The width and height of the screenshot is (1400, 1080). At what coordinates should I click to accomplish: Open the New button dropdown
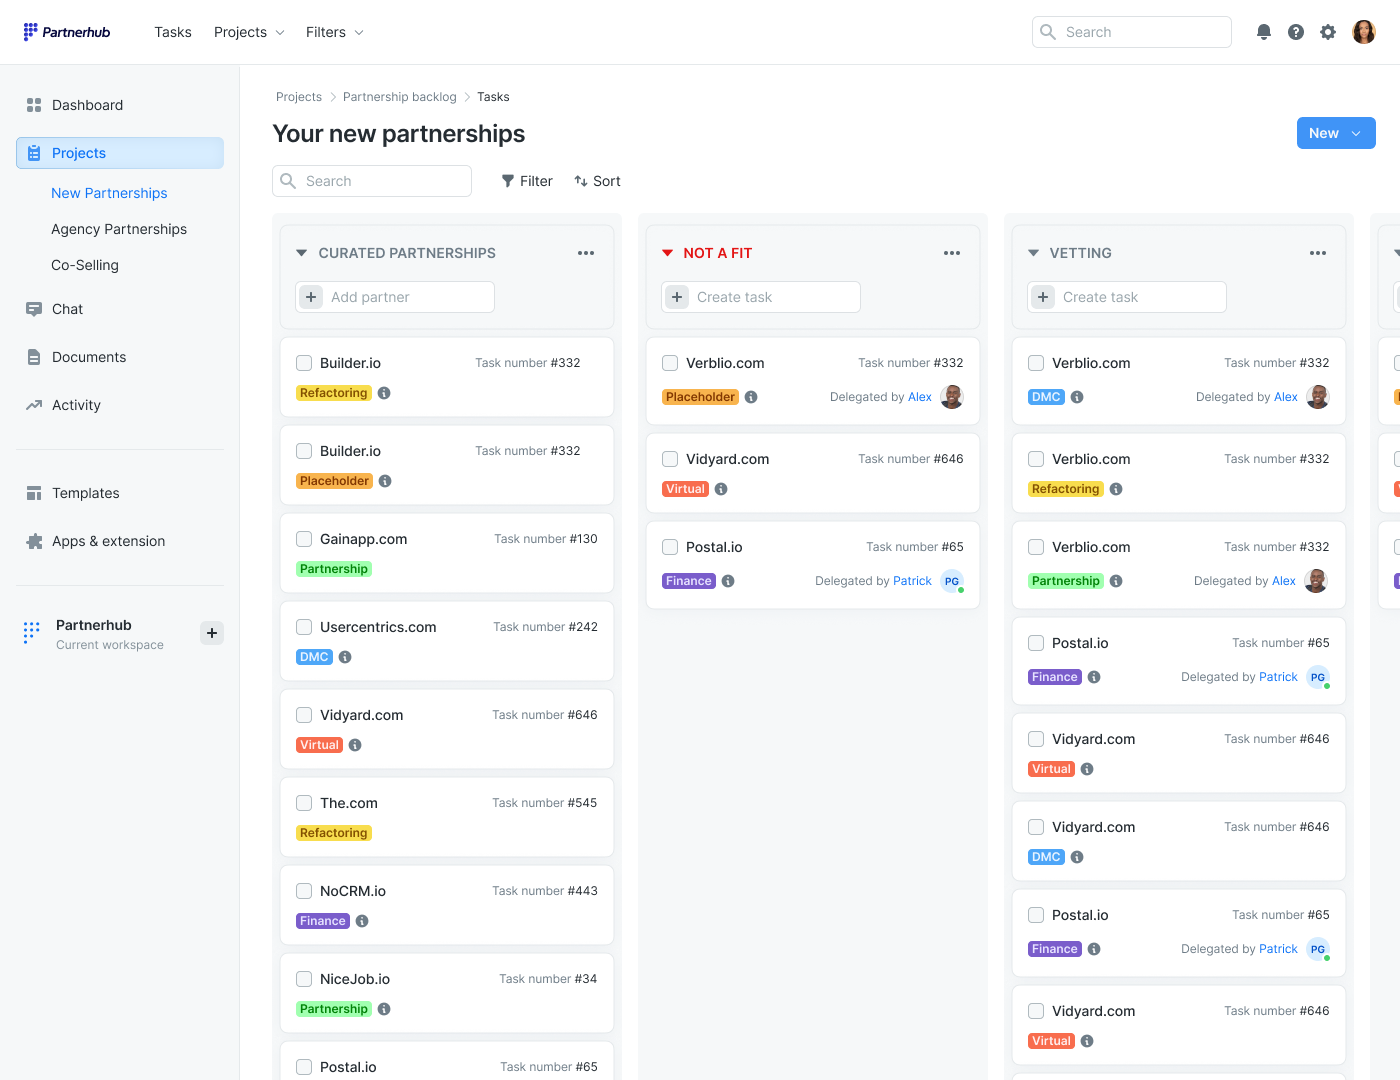point(1336,133)
